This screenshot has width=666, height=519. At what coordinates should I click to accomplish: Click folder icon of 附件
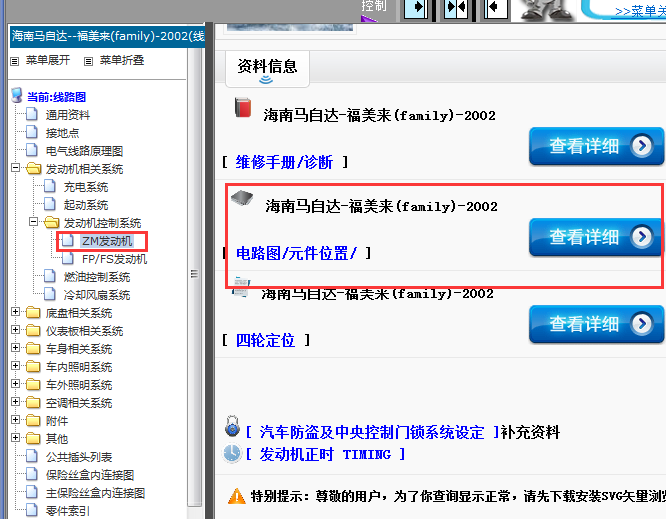point(33,420)
